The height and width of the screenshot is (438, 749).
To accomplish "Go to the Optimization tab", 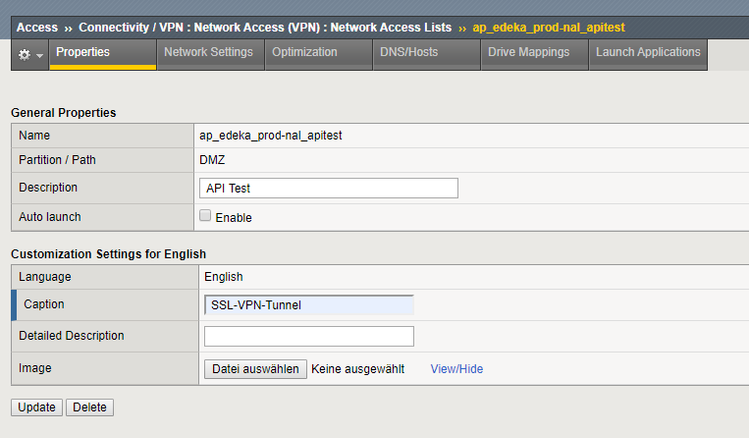I will 304,52.
